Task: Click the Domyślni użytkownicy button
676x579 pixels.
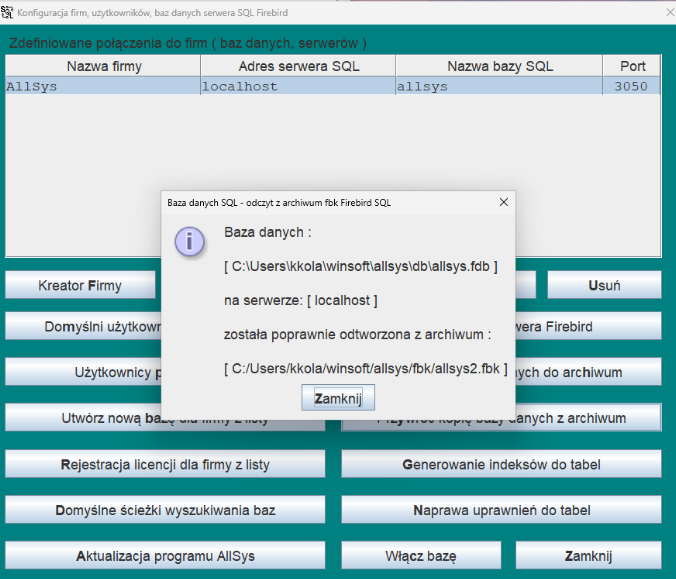Action: pyautogui.click(x=83, y=326)
